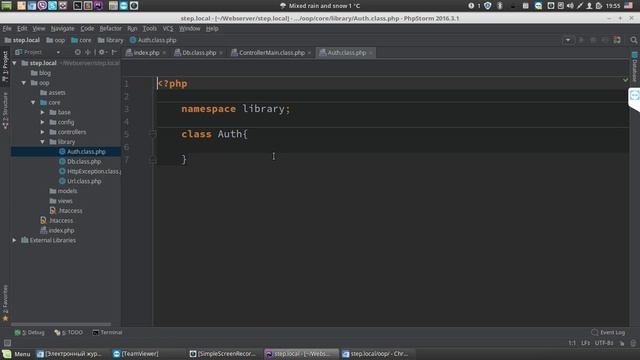Screen dimensions: 640x360
Task: Toggle the 1: Project tool window
Action: (x=5, y=67)
